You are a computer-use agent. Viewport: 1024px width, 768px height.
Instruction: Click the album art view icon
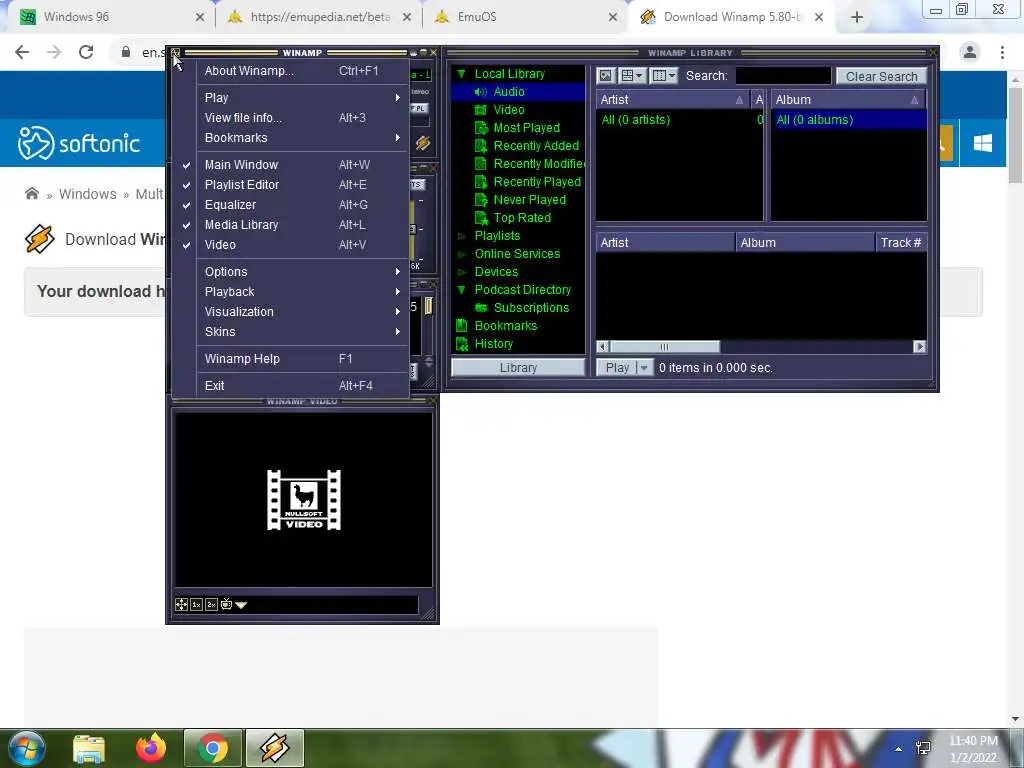(605, 76)
